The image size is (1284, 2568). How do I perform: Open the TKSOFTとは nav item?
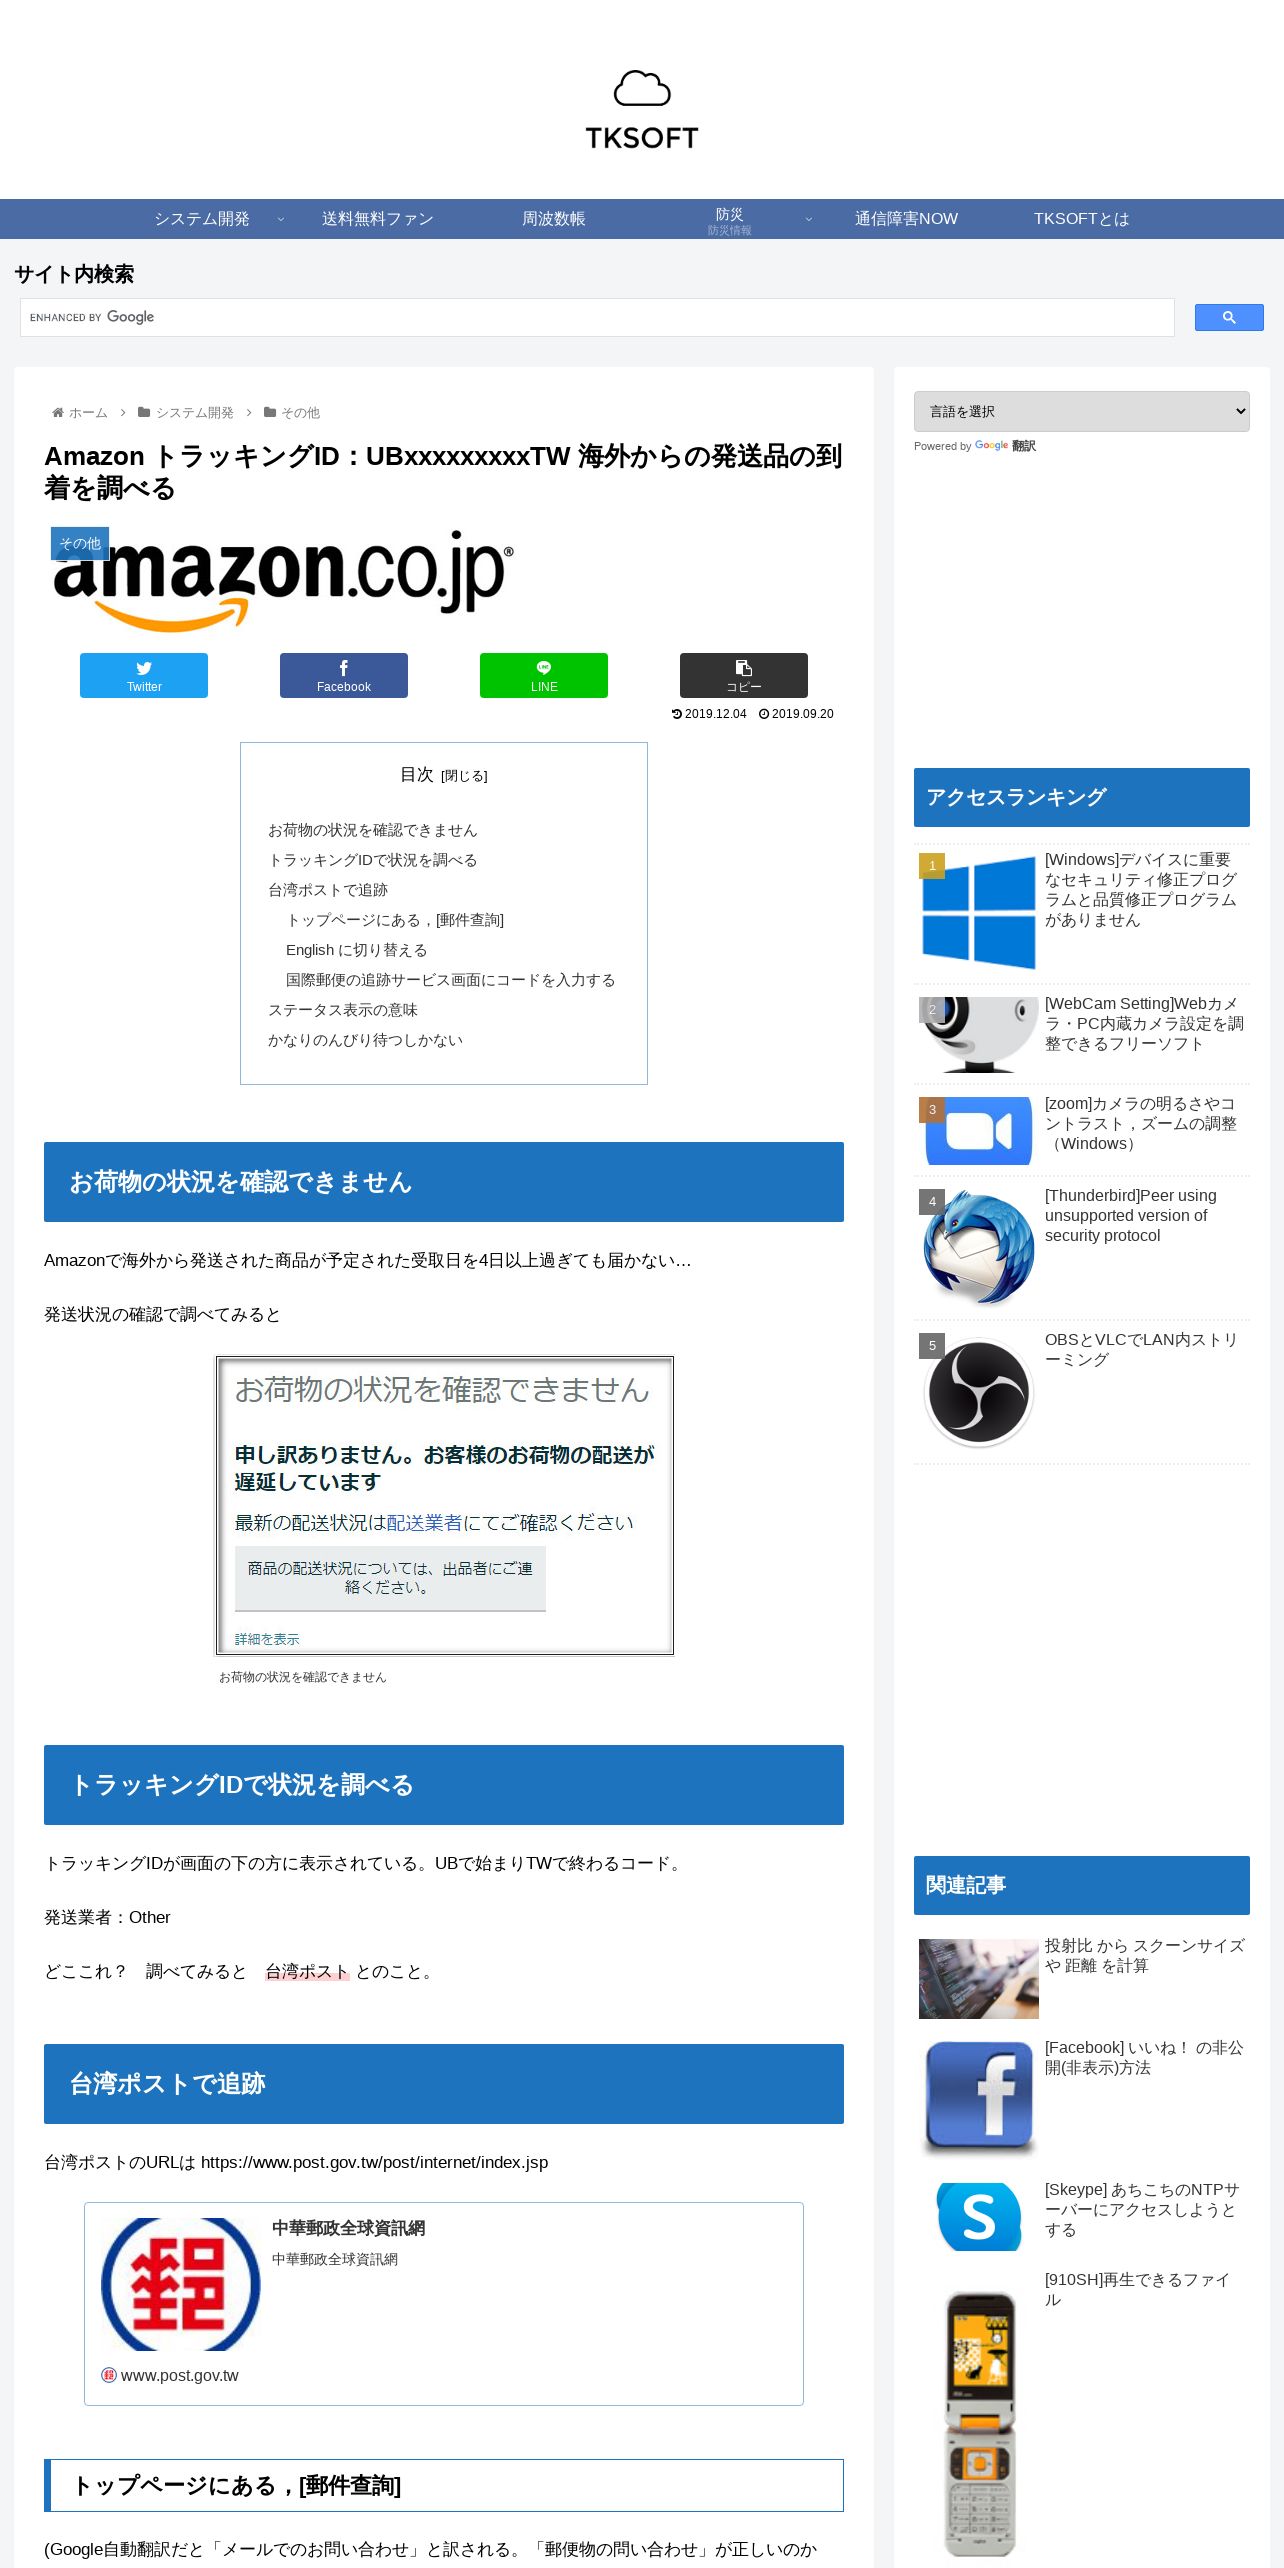1081,219
